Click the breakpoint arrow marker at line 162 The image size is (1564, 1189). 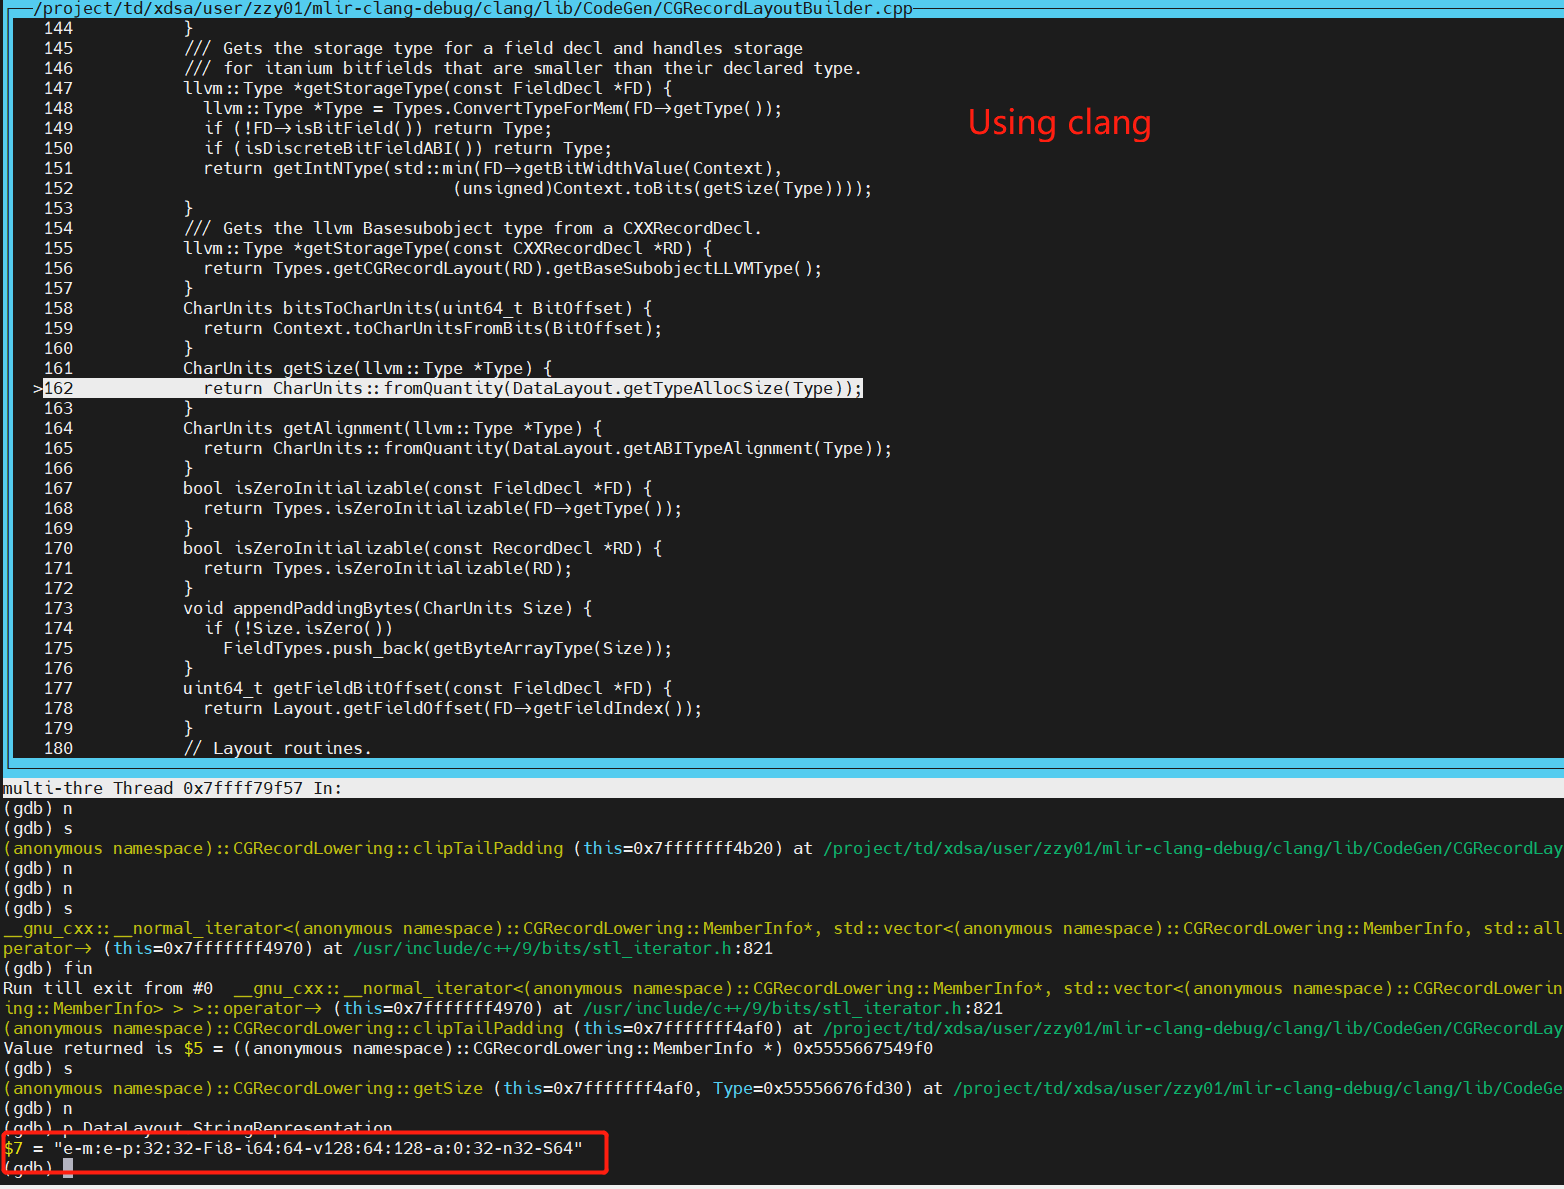tap(36, 388)
